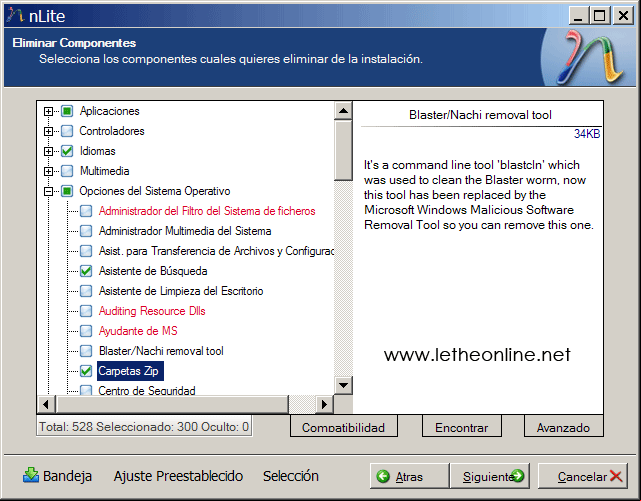
Task: Check Administrador Multimedia del Sistema checkbox
Action: 86,231
